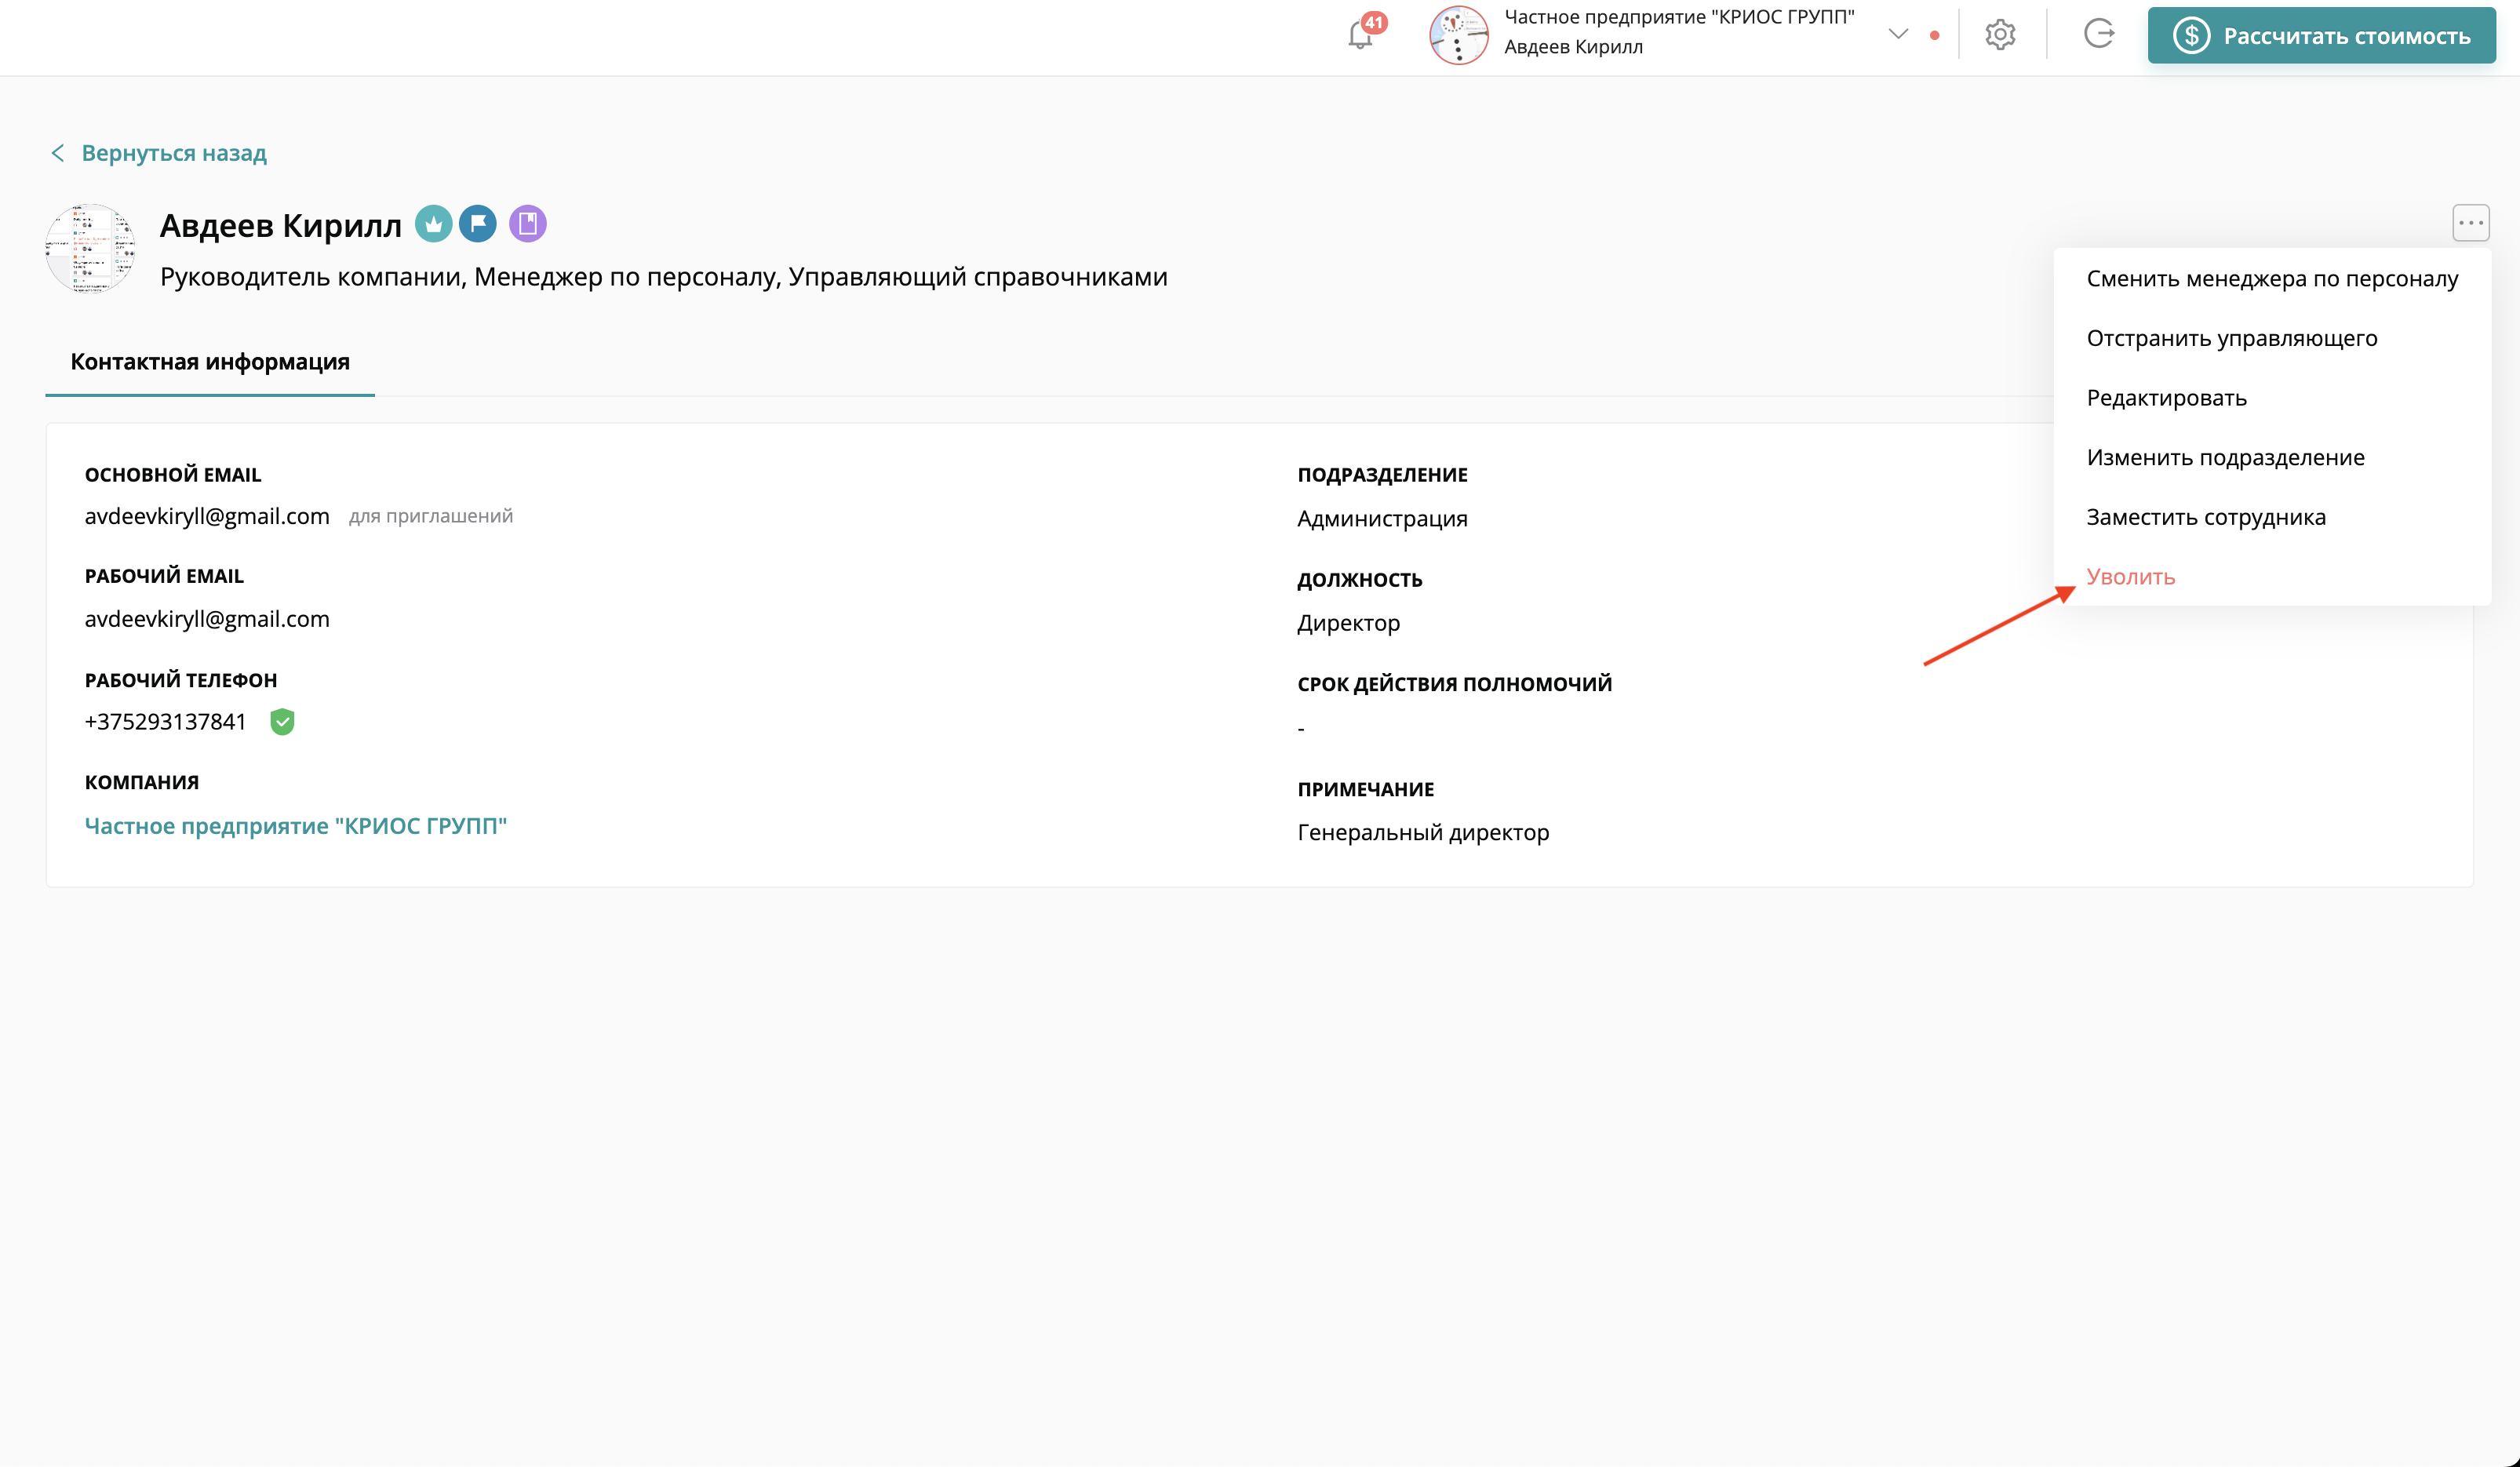Open the Частное предприятие "КРИОС ГРУПП" link

pos(296,826)
